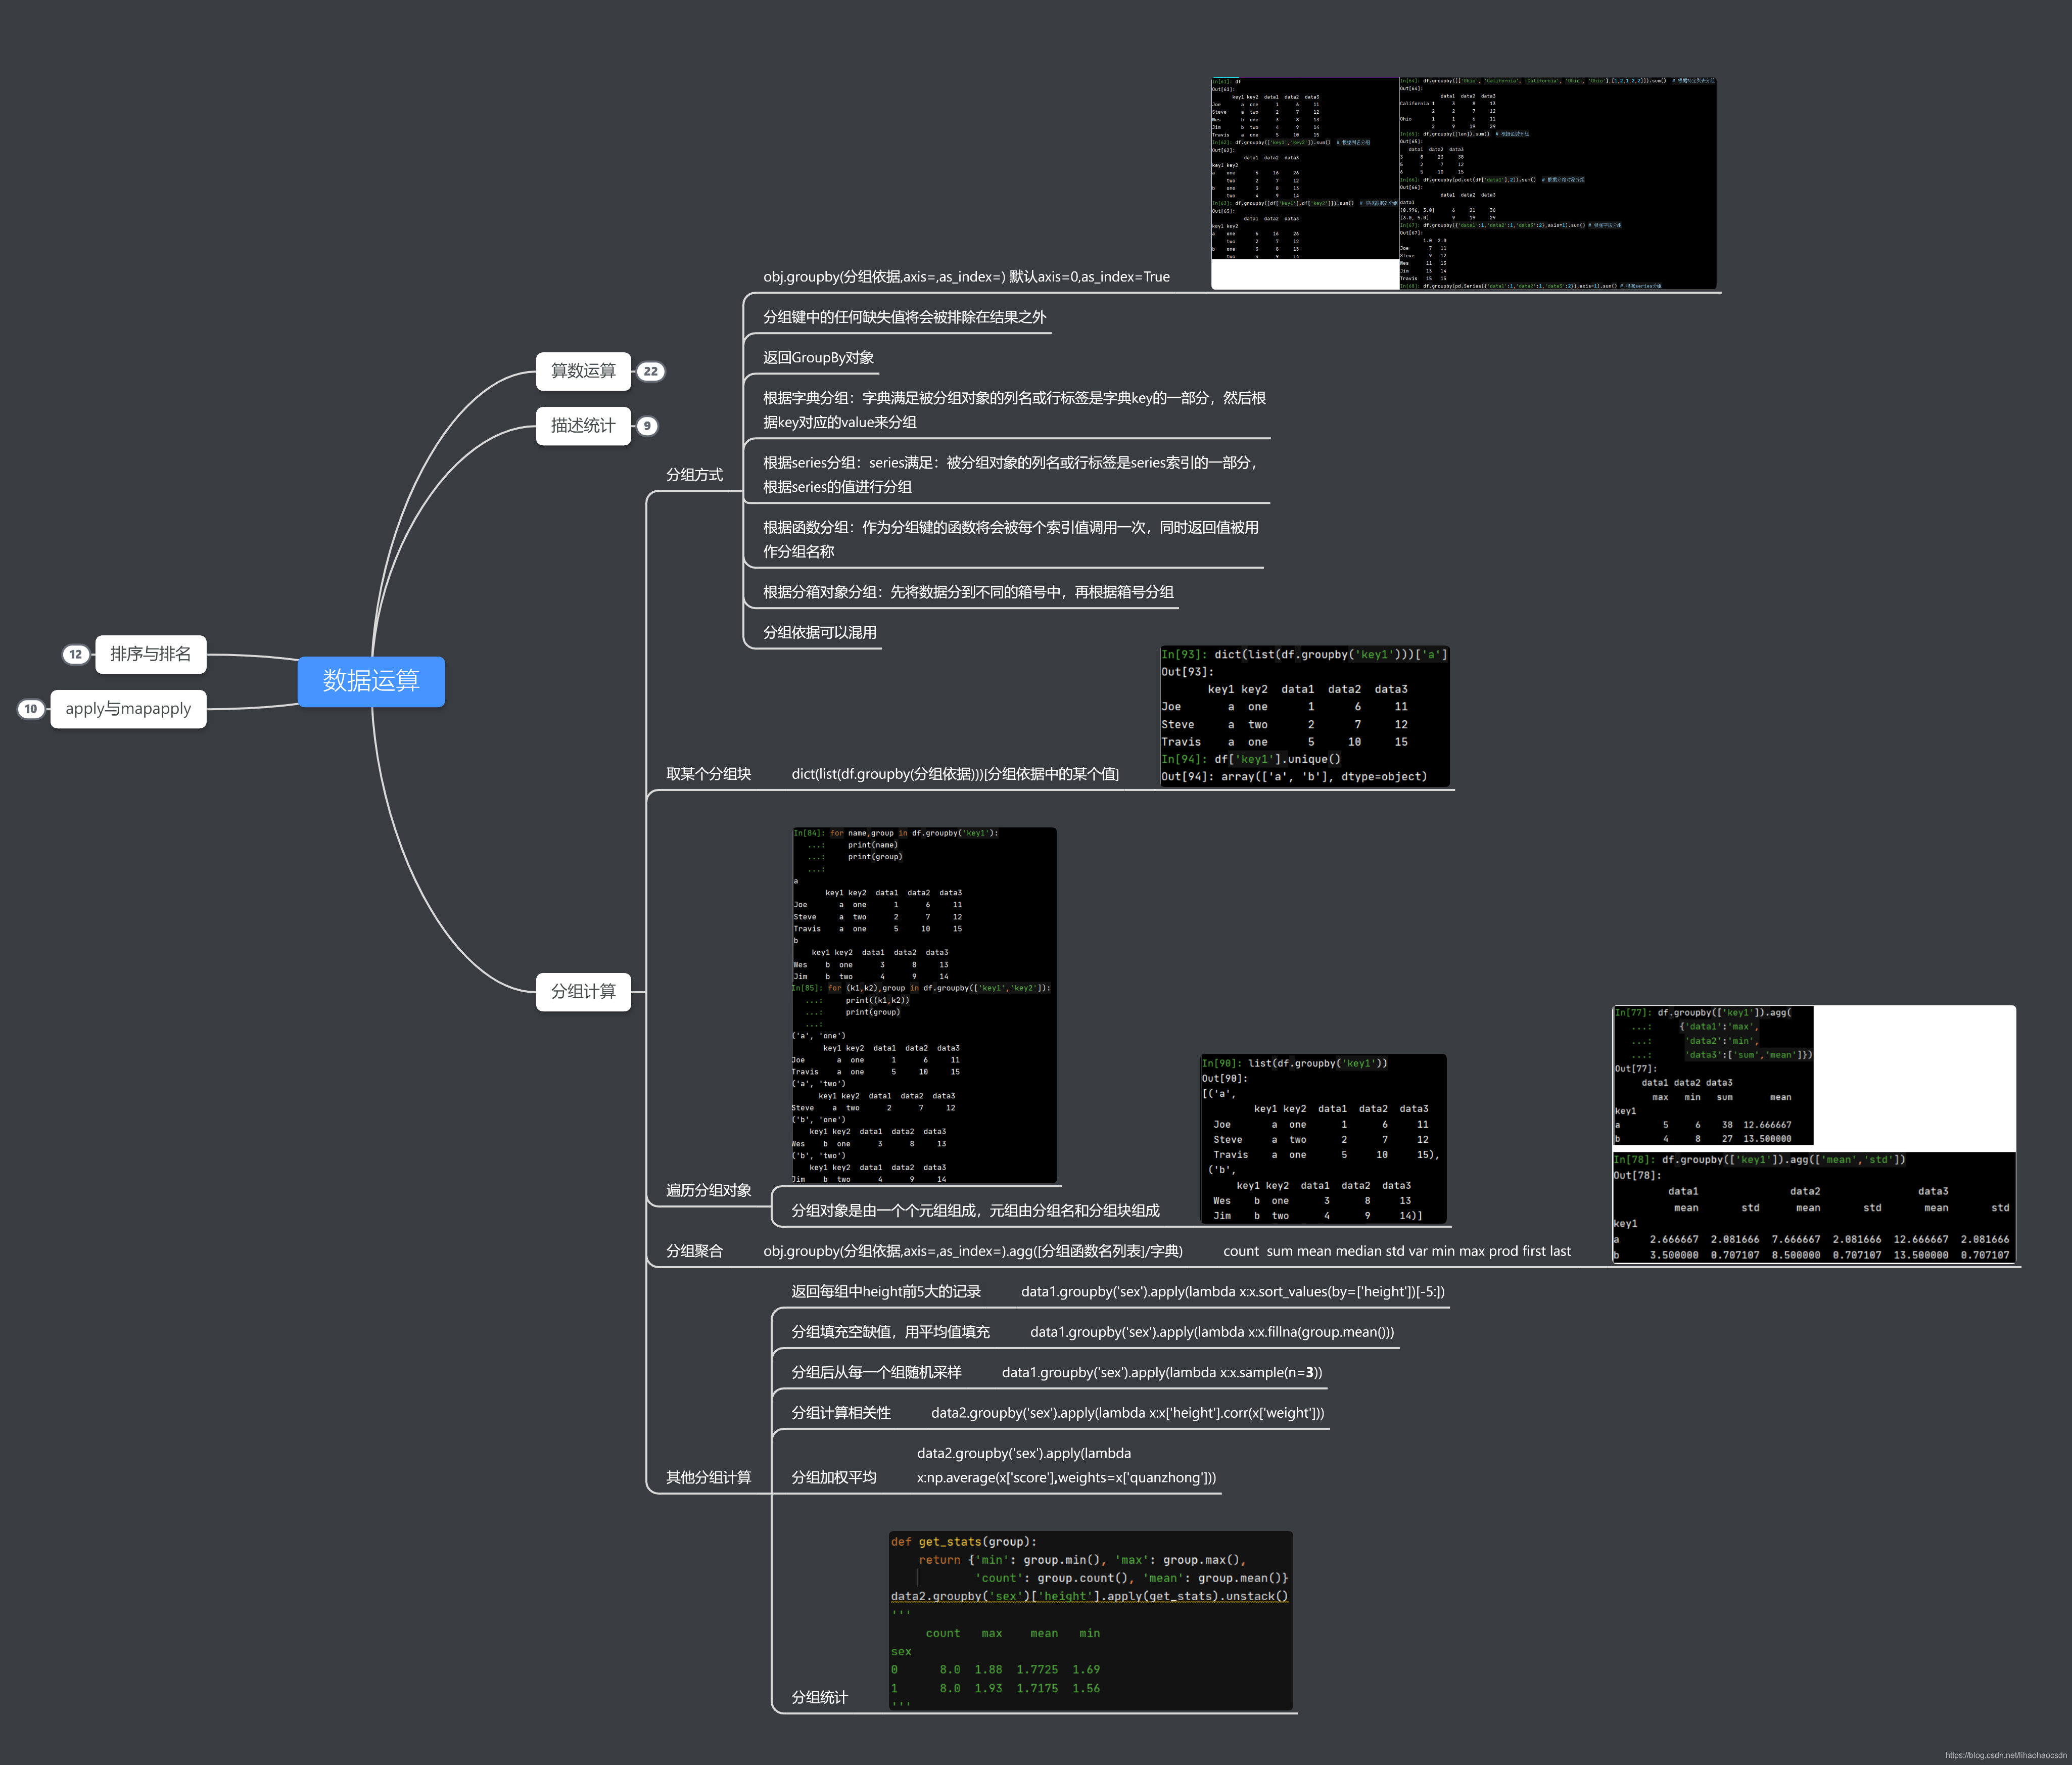Open the In[61] df groupby examples thumbnail
This screenshot has height=1765, width=2072.
[1305, 168]
